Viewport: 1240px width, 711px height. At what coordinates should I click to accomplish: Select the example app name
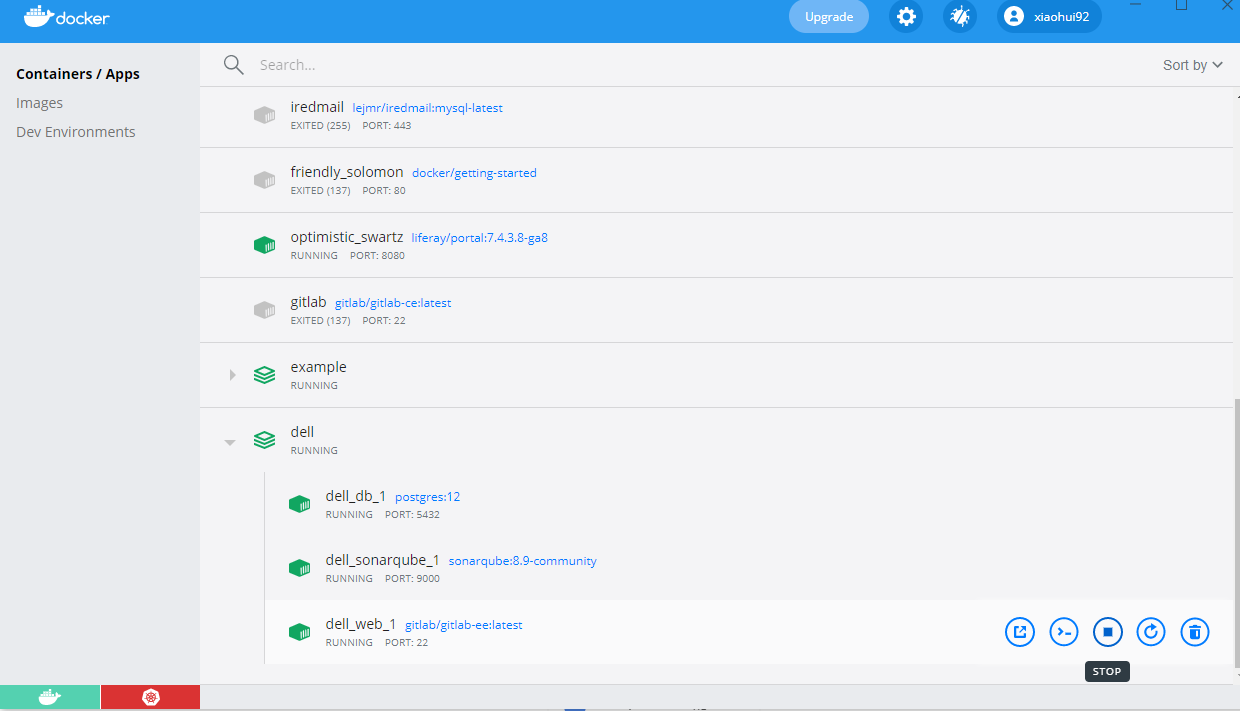point(319,367)
